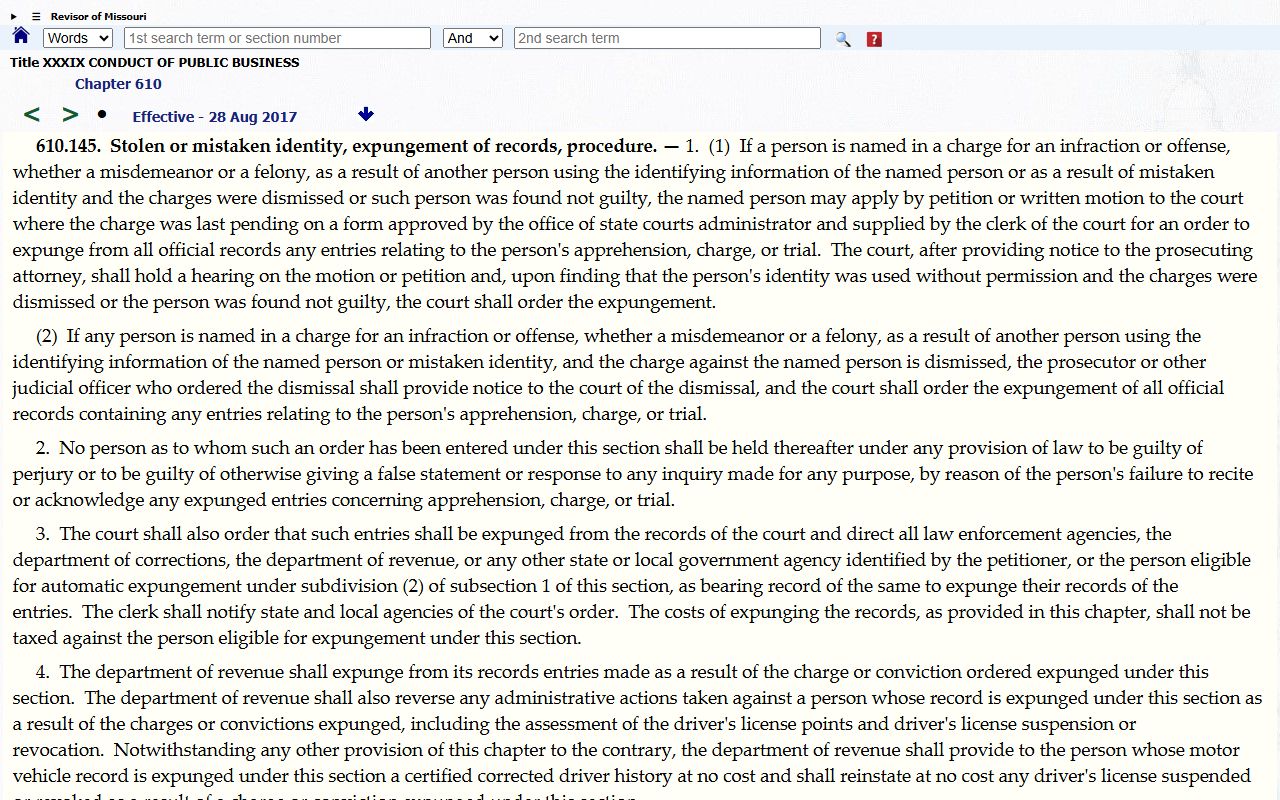Focus the 2nd search term field
This screenshot has height=800, width=1280.
667,38
